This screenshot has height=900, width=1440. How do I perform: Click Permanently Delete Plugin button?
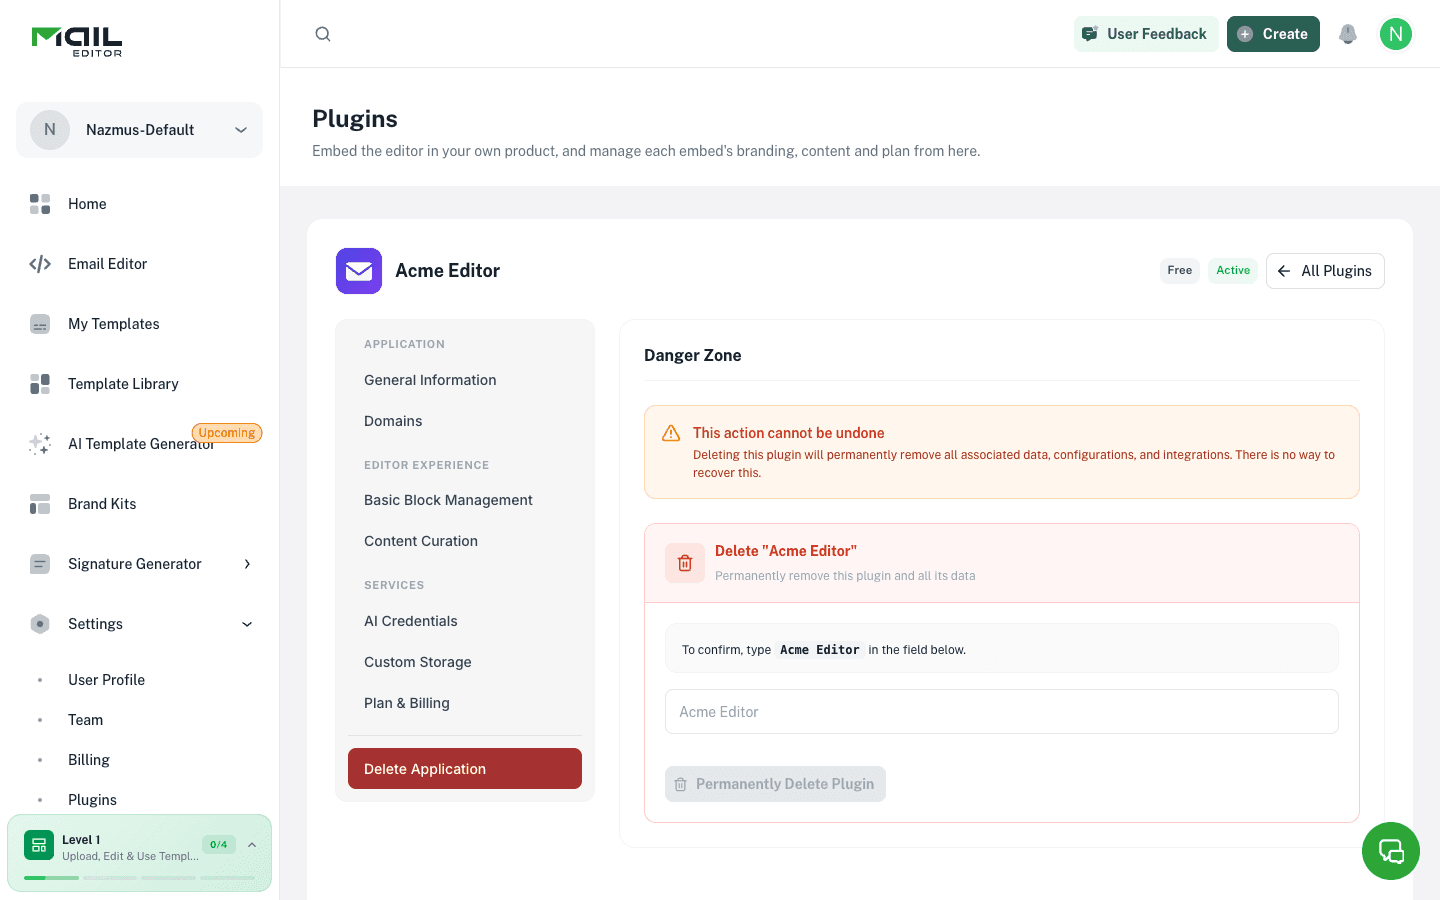pos(775,784)
